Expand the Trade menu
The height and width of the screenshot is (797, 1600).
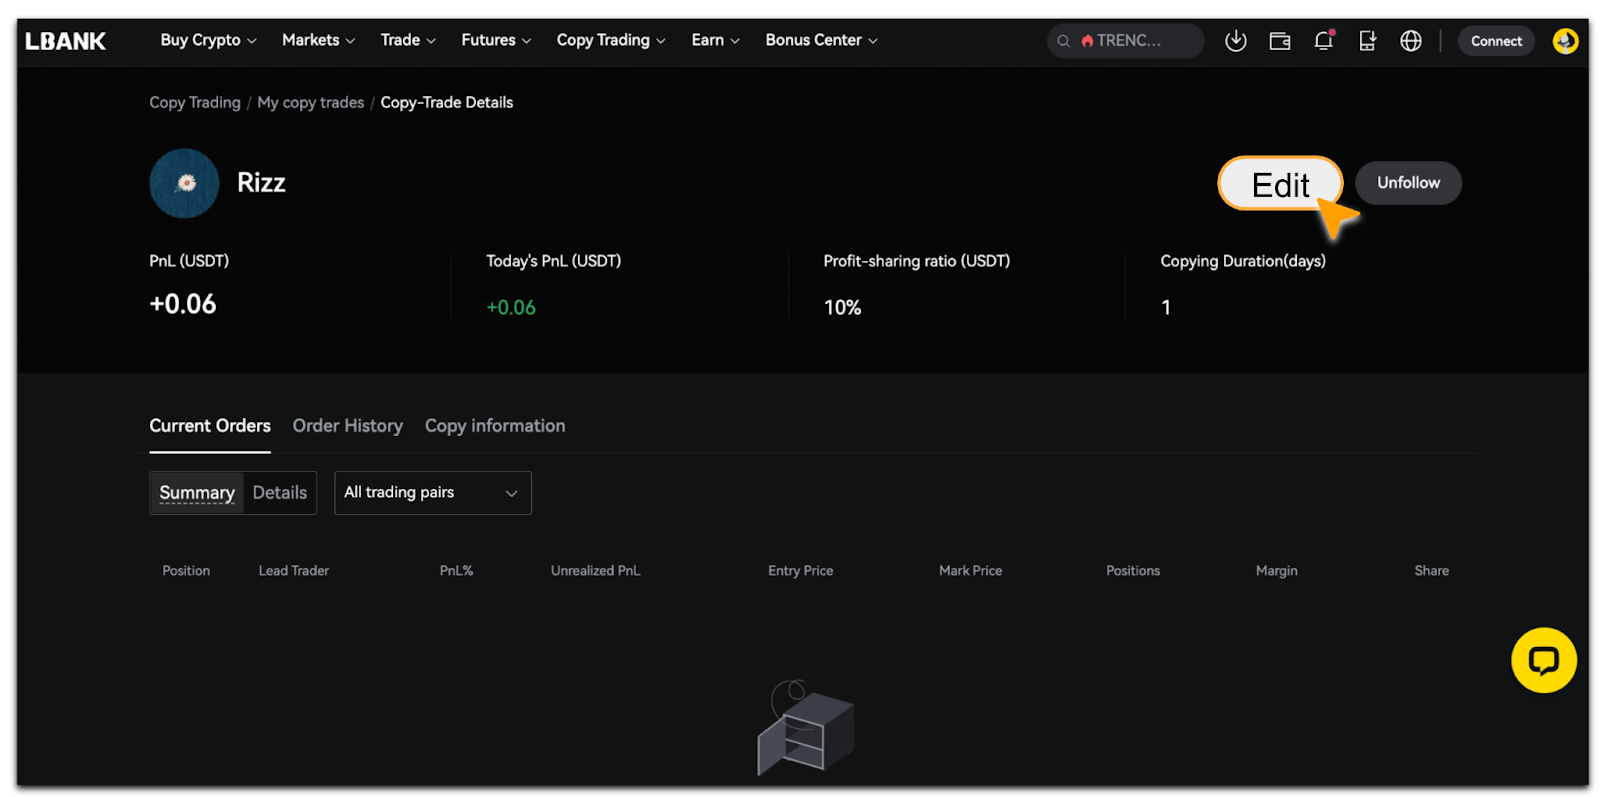408,41
